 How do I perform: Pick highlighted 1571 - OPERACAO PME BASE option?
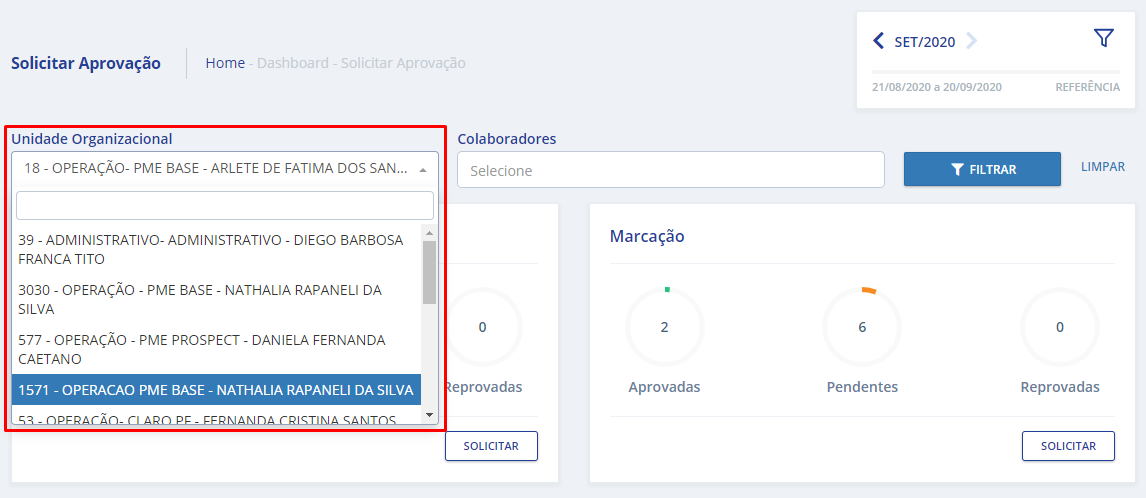pos(215,390)
